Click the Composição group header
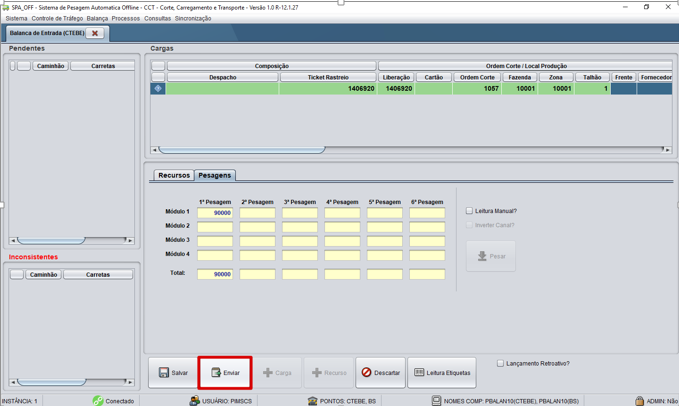 [272, 66]
